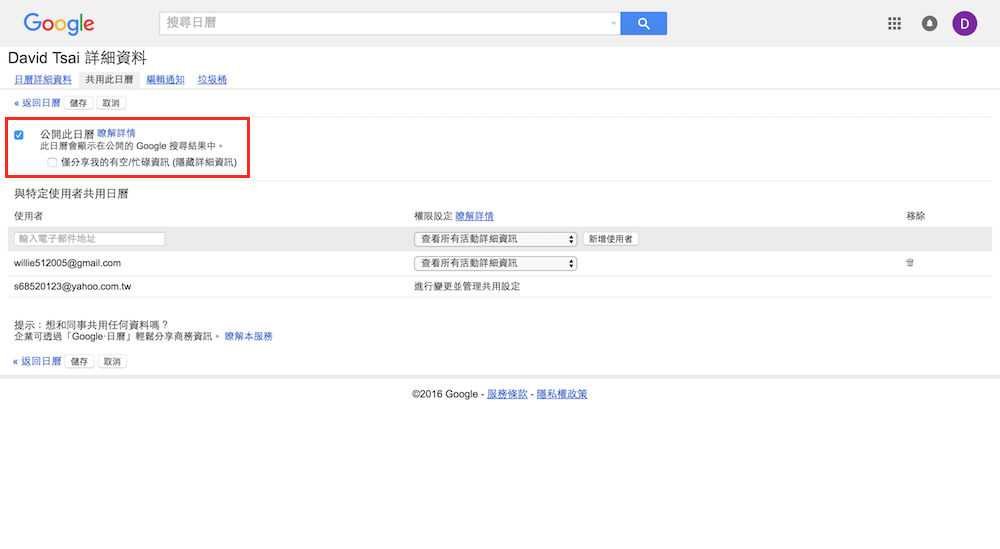Open permission dropdown for willie512005@gmail.com

tap(496, 263)
